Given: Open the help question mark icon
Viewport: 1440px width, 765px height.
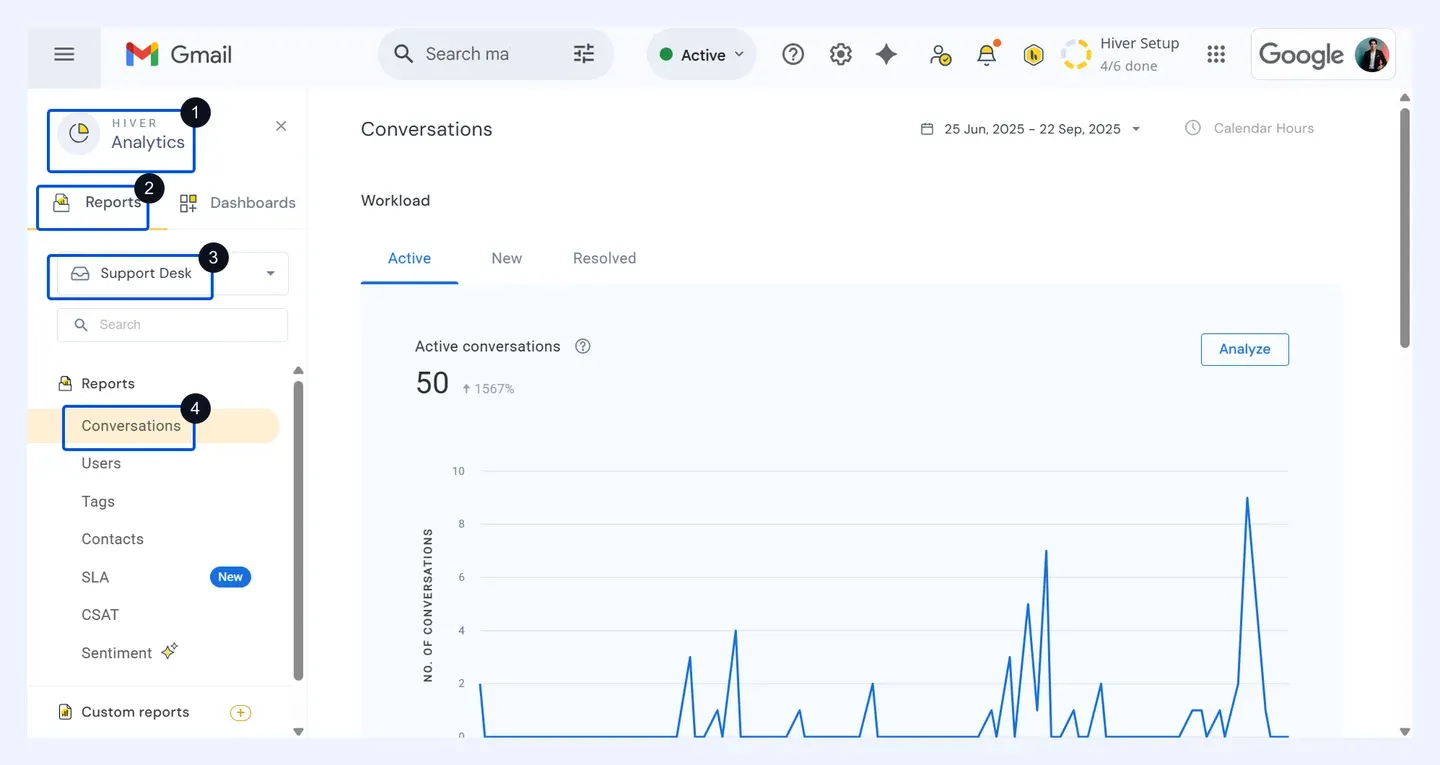Looking at the screenshot, I should pos(793,55).
